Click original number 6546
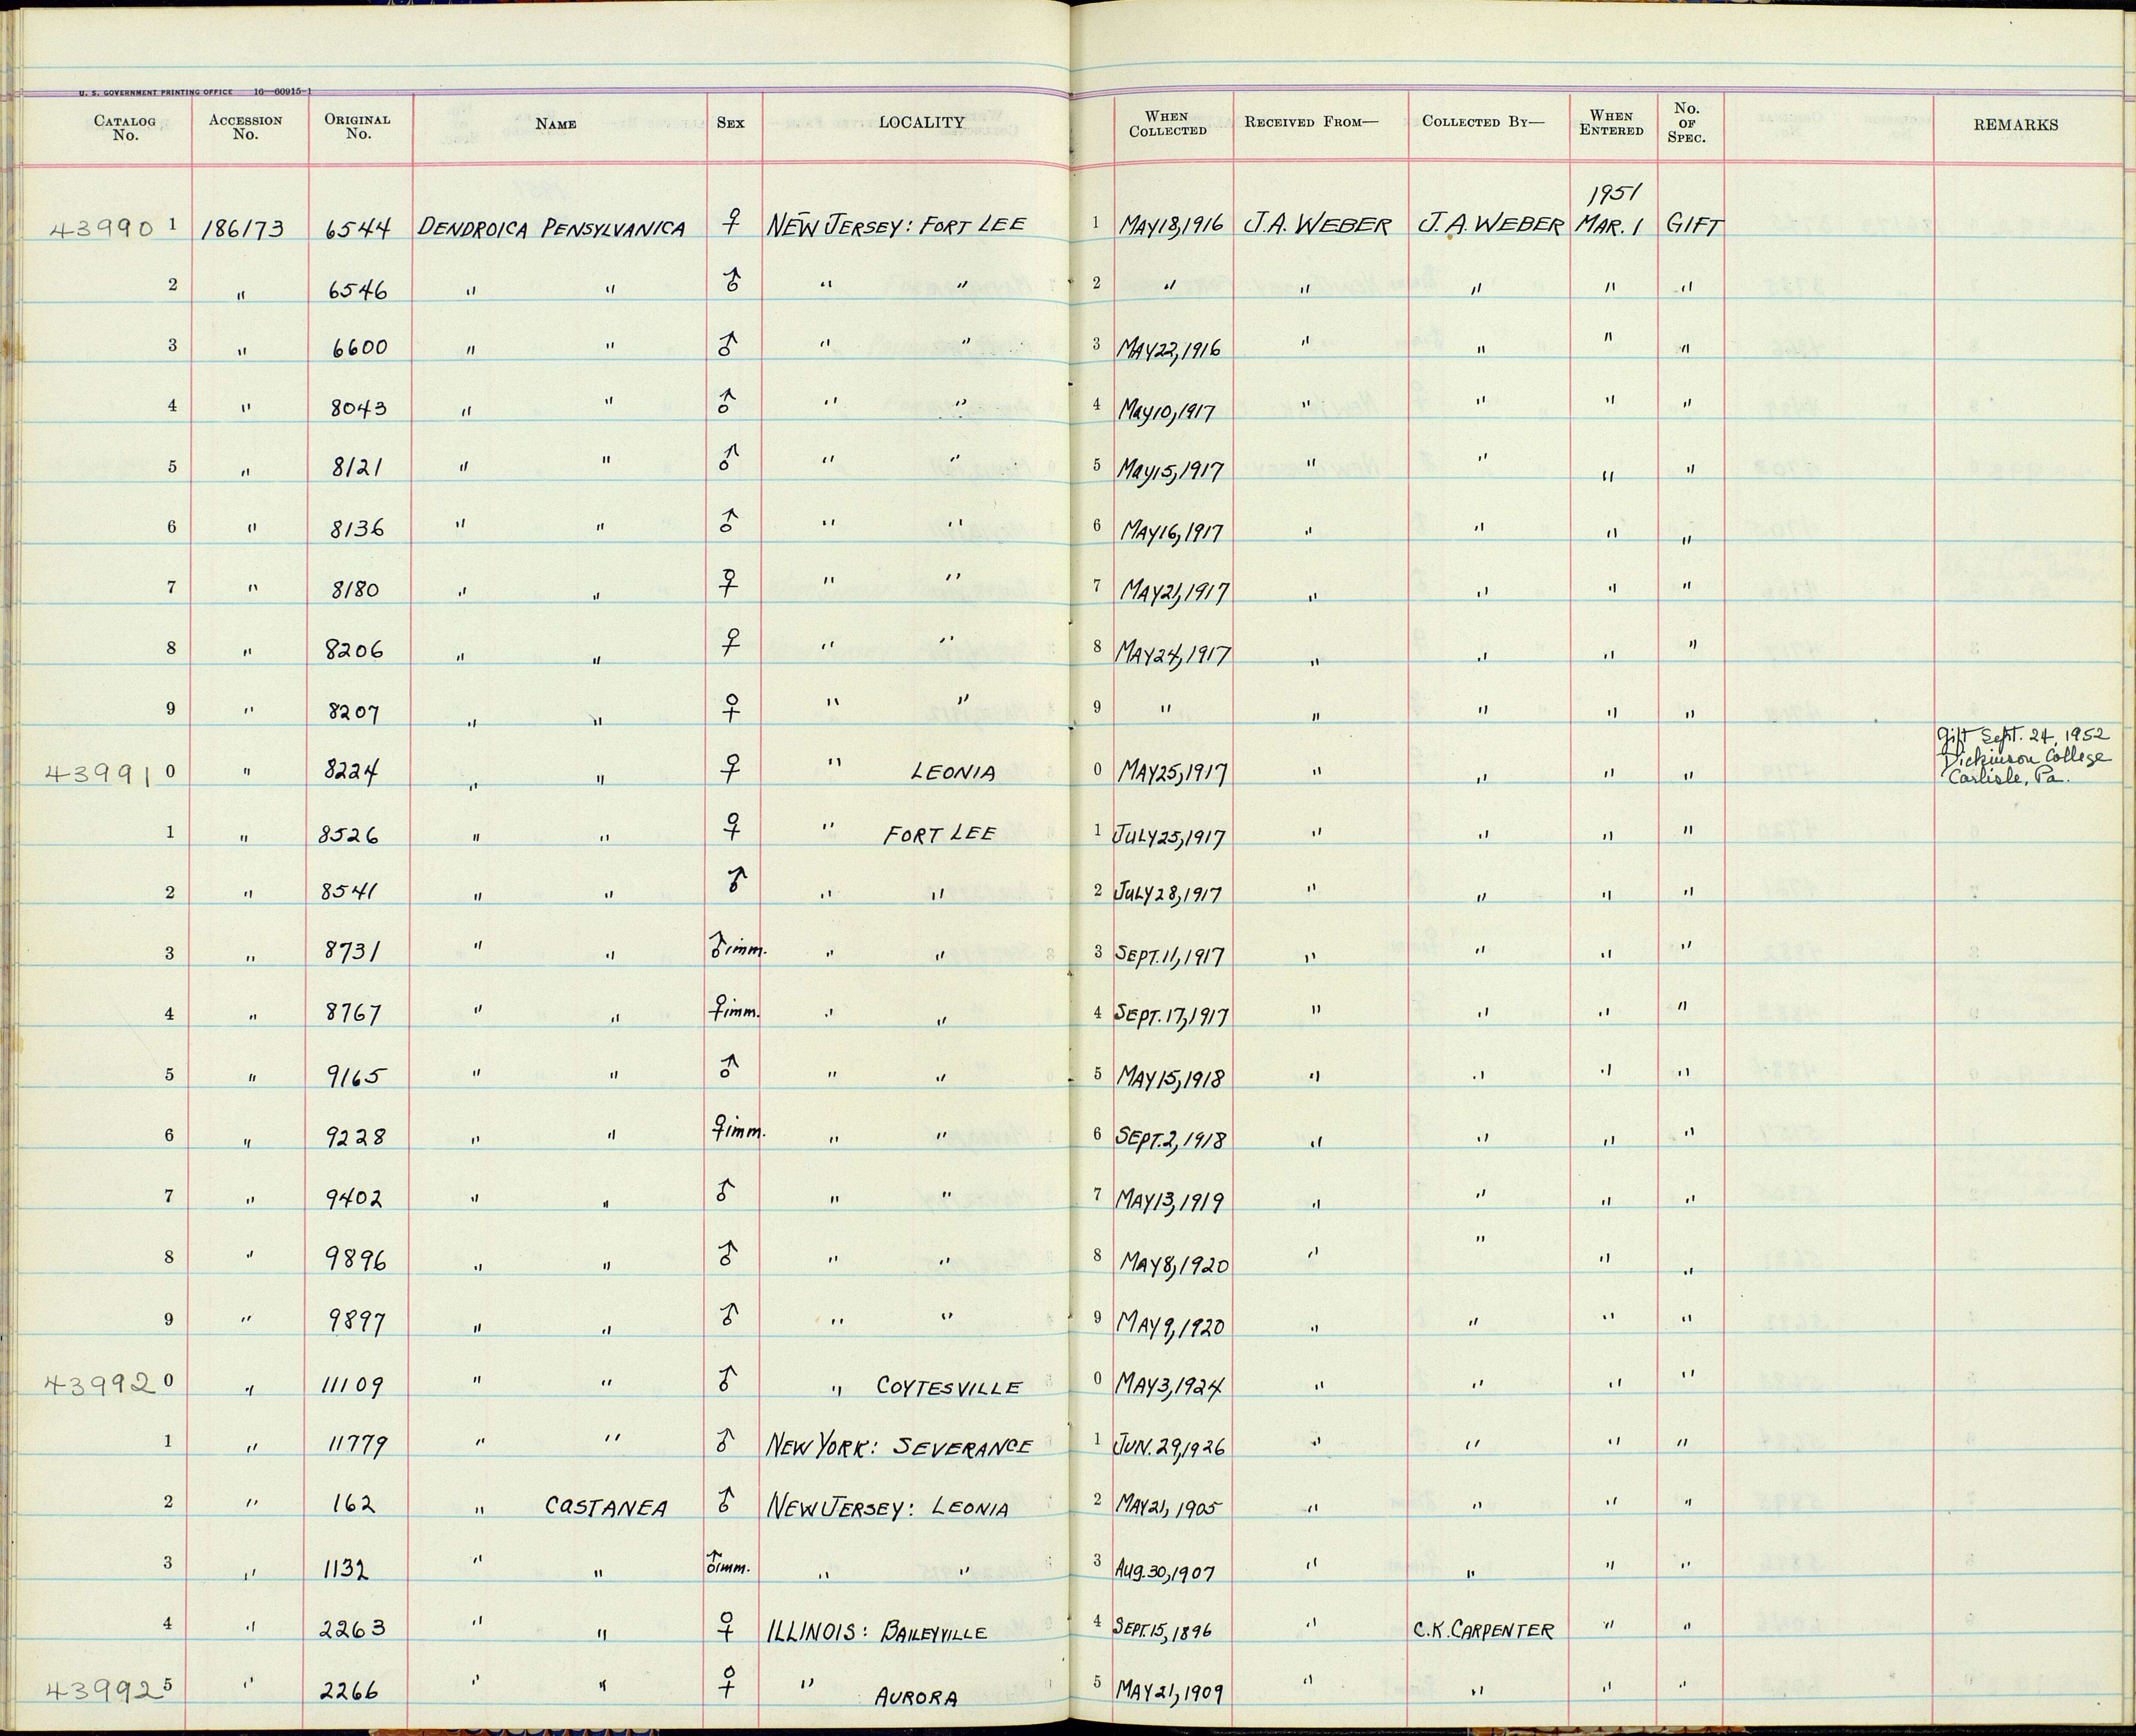2136x1736 pixels. [x=357, y=290]
